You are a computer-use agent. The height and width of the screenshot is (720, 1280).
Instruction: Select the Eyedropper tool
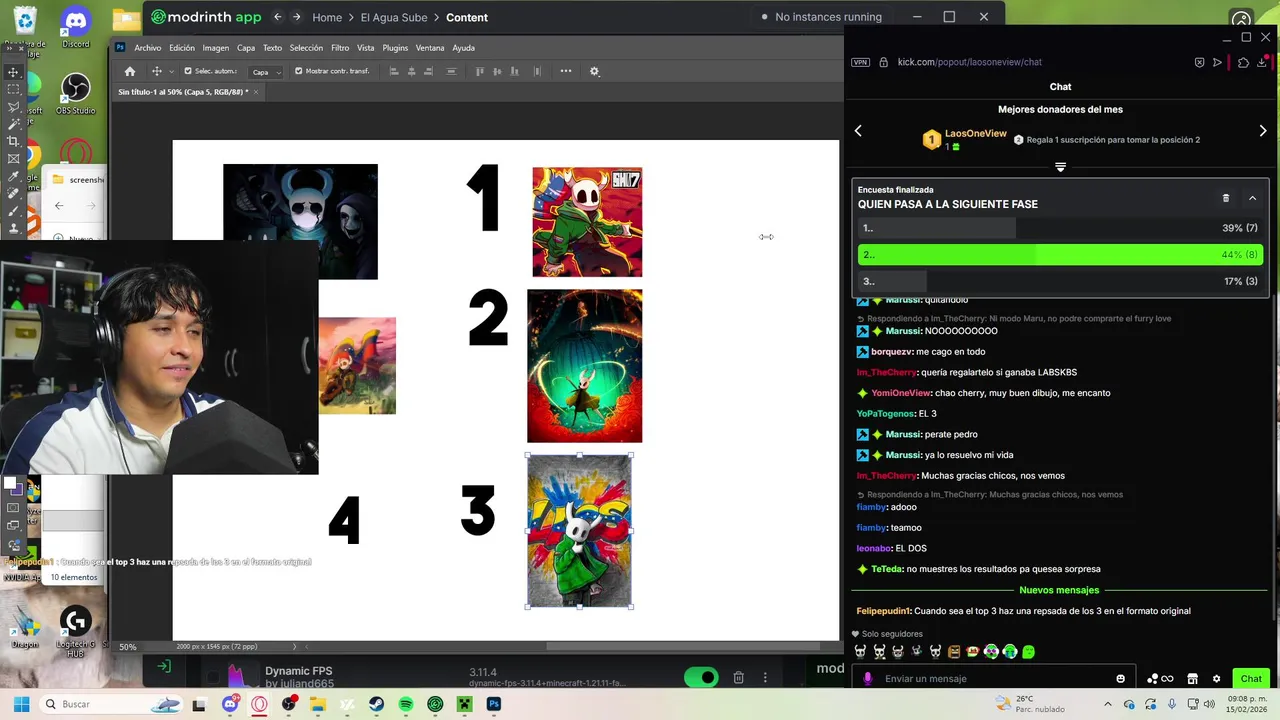point(13,176)
